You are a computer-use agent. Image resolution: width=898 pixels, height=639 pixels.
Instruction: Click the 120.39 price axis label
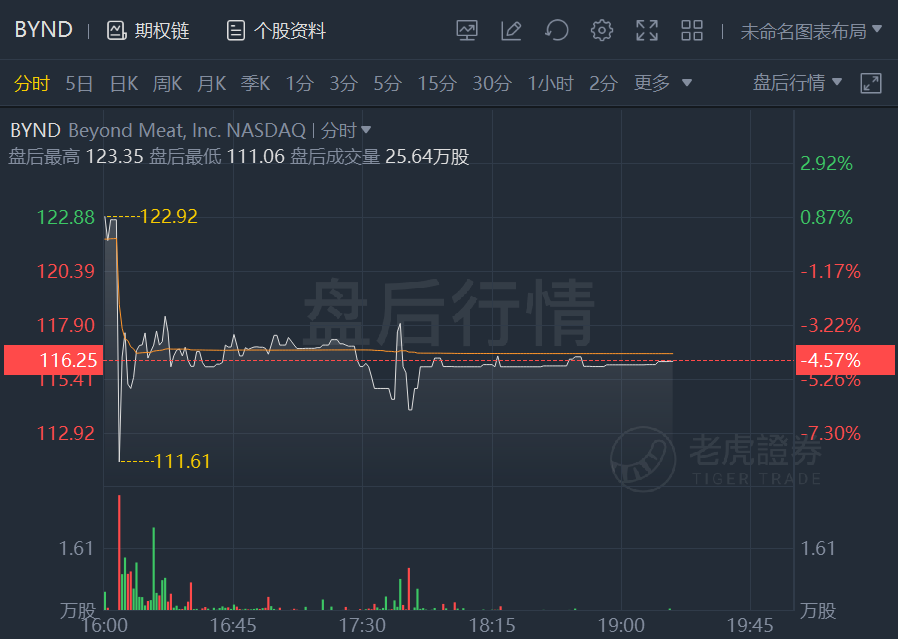pos(66,271)
